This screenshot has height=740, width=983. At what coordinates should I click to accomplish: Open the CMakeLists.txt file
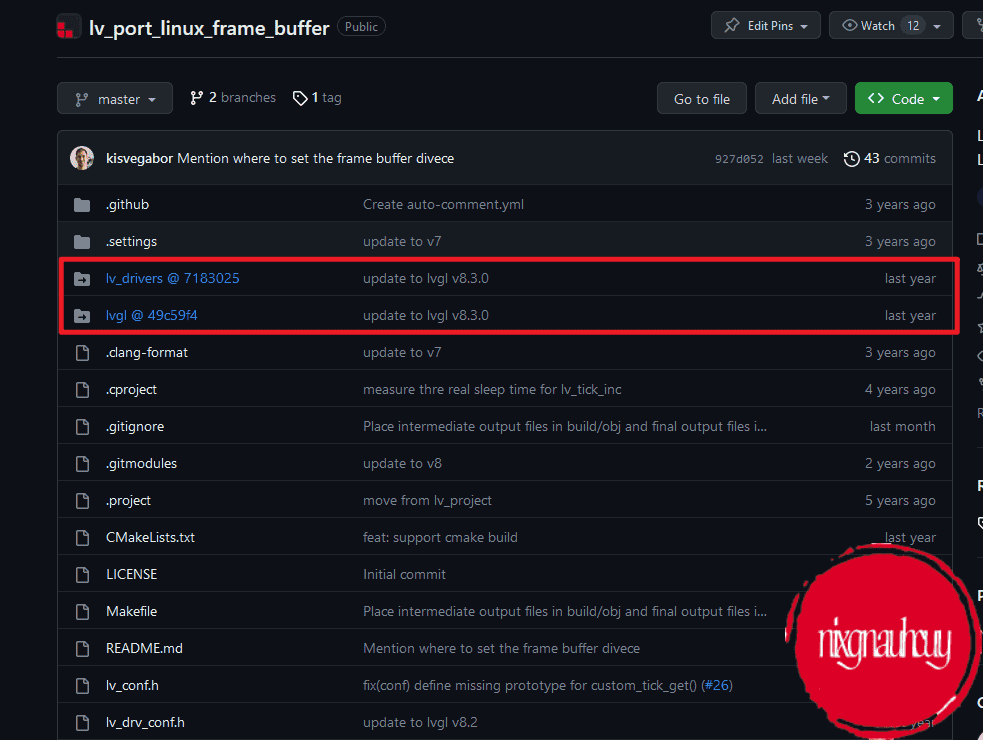click(x=150, y=537)
